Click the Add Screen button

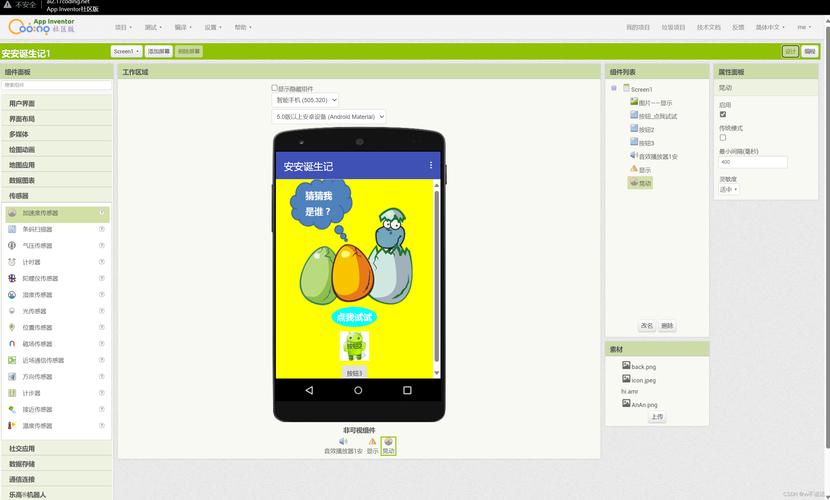click(159, 51)
